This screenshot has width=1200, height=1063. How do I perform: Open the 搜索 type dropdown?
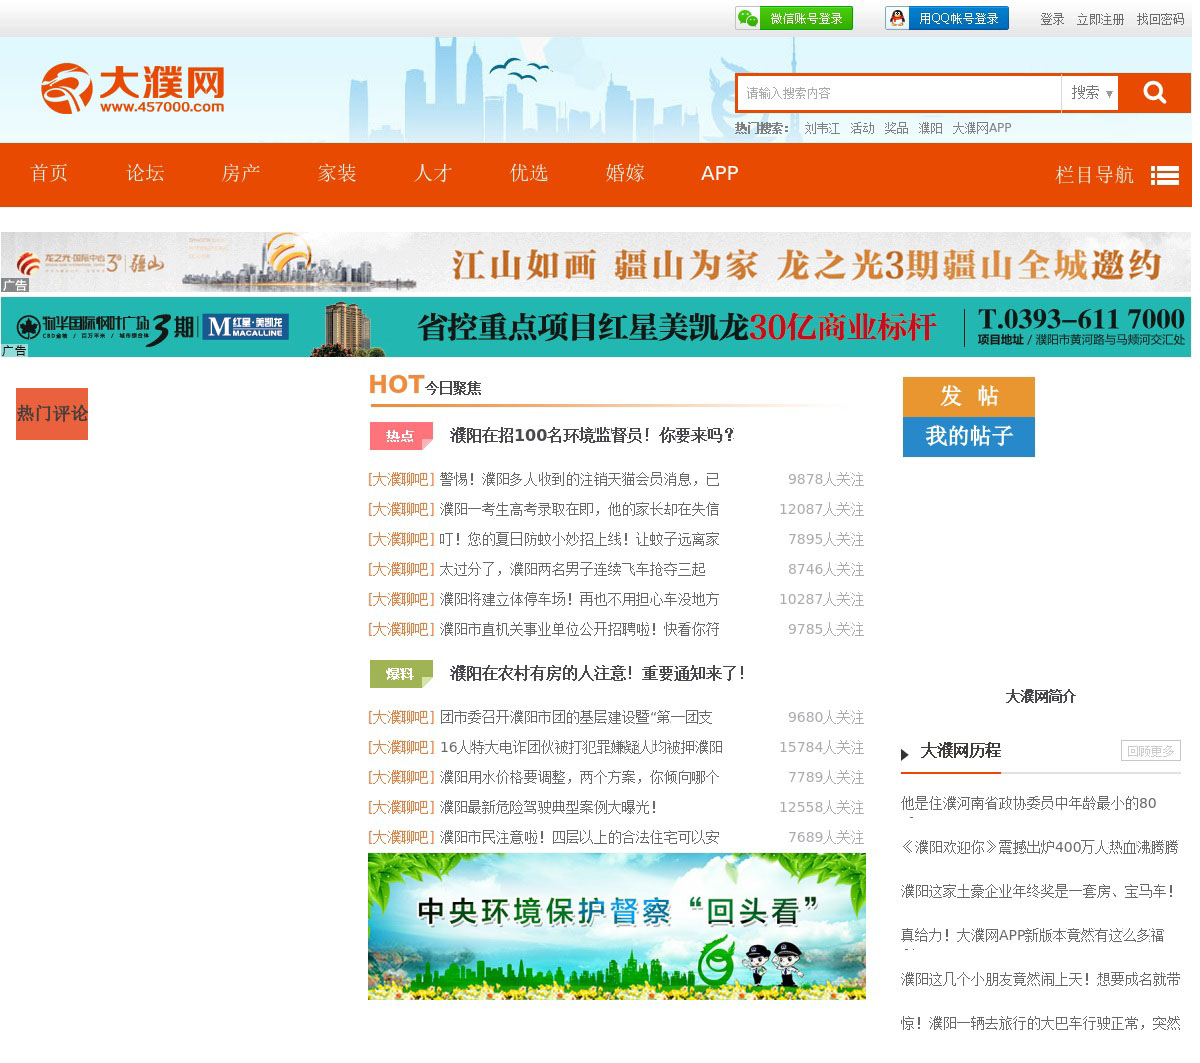pyautogui.click(x=1090, y=93)
